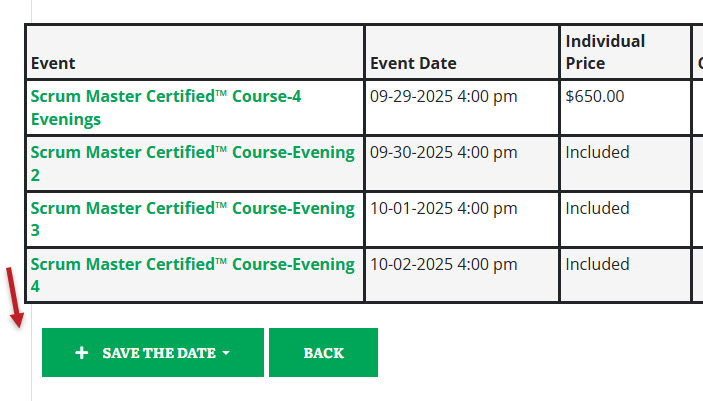This screenshot has height=401, width=703.
Task: Click the red arrow annotation
Action: coord(15,298)
